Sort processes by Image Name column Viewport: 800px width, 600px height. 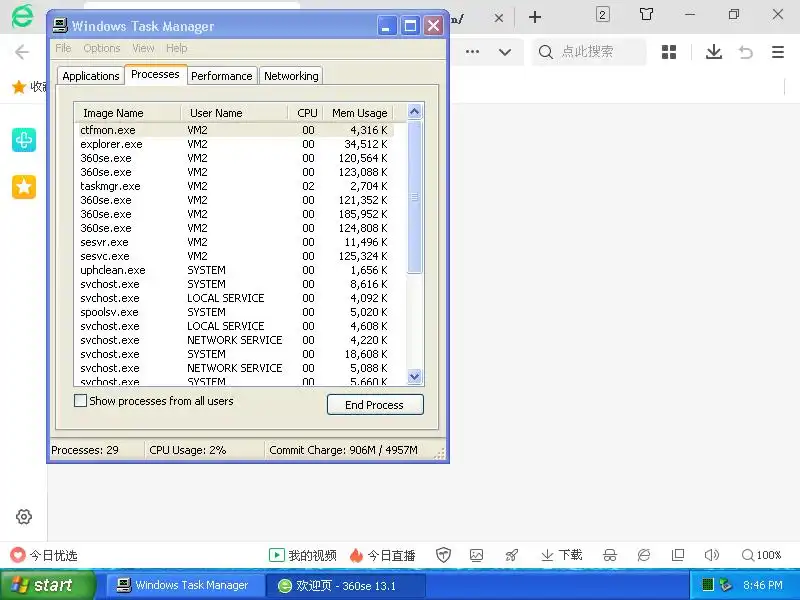(128, 113)
